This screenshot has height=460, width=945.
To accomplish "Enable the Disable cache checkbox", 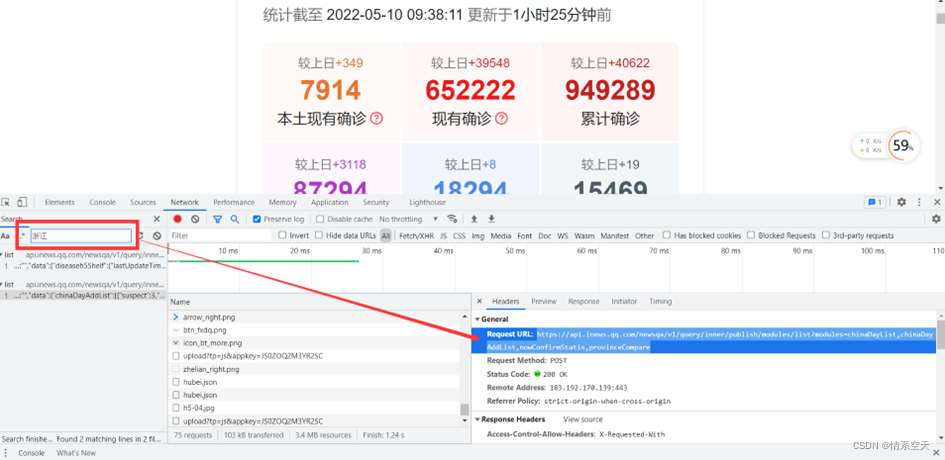I will 321,219.
